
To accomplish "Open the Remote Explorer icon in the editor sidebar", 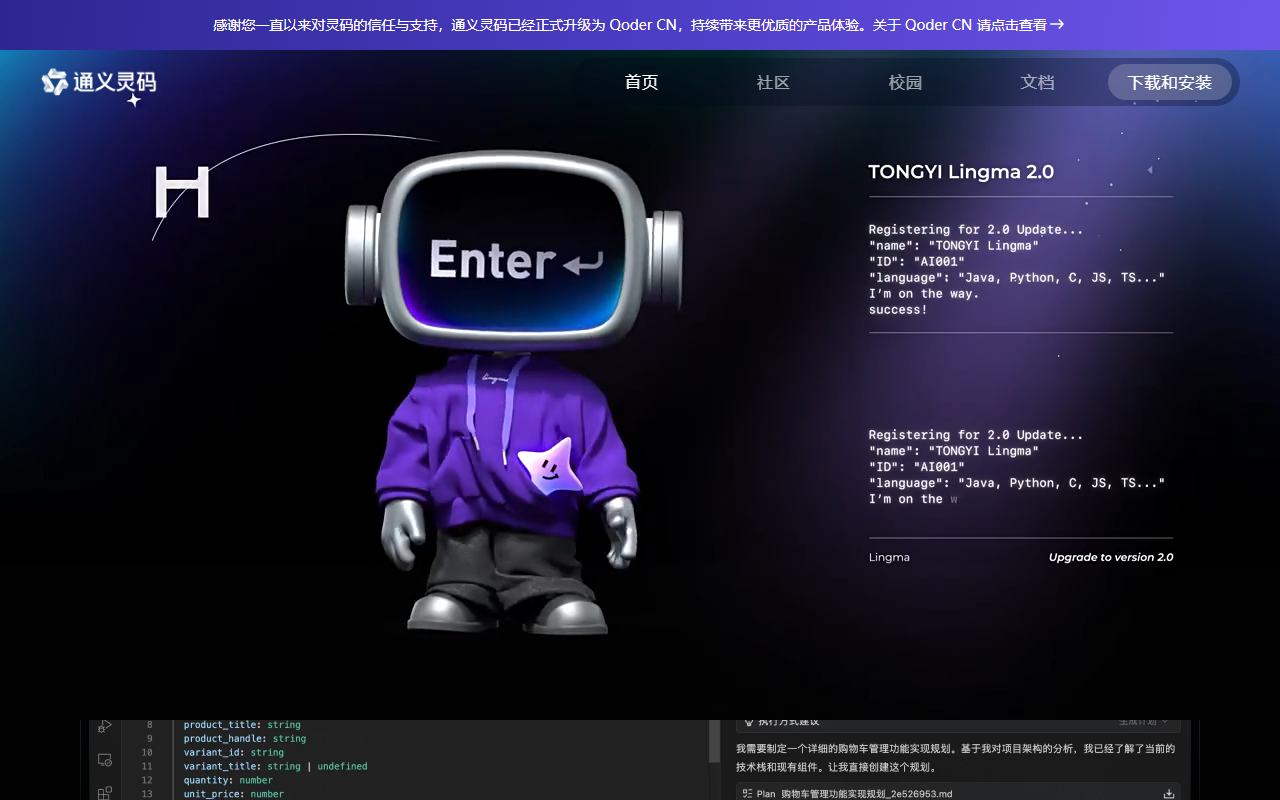I will tap(105, 760).
